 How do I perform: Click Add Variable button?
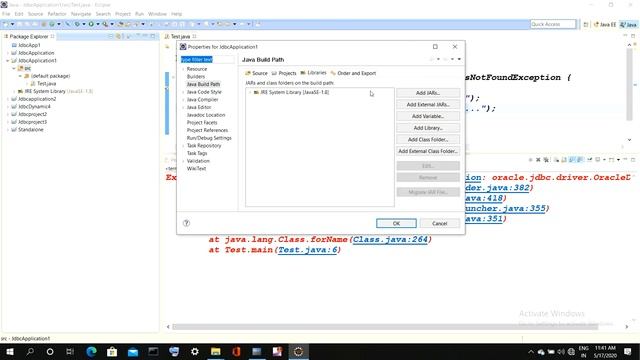tap(428, 116)
